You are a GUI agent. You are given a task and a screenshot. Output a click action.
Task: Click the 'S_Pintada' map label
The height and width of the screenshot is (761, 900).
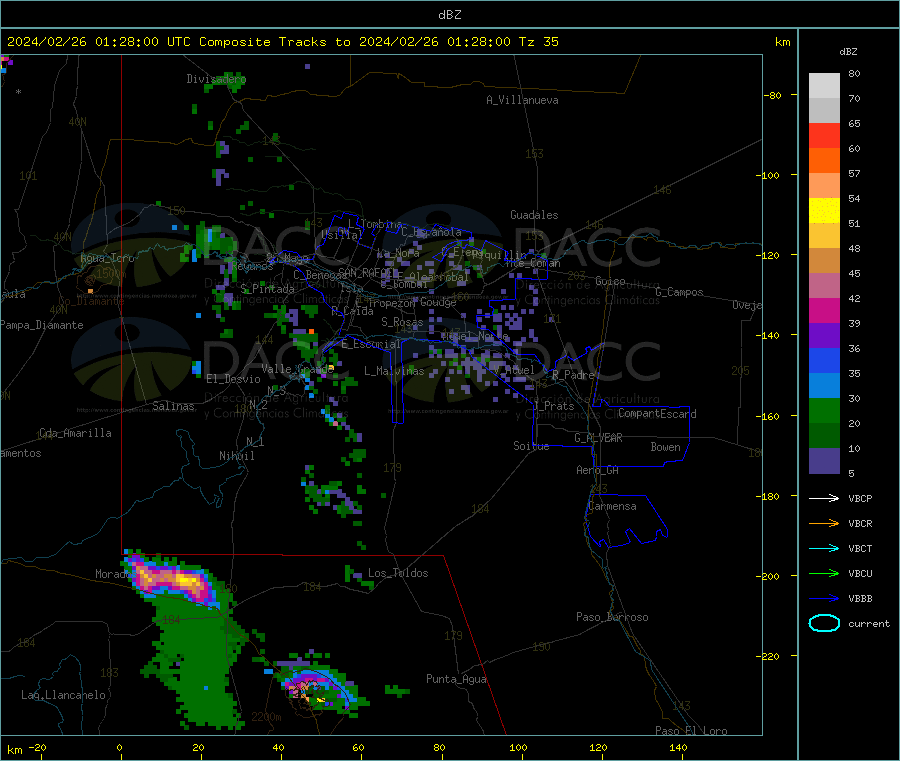(267, 289)
